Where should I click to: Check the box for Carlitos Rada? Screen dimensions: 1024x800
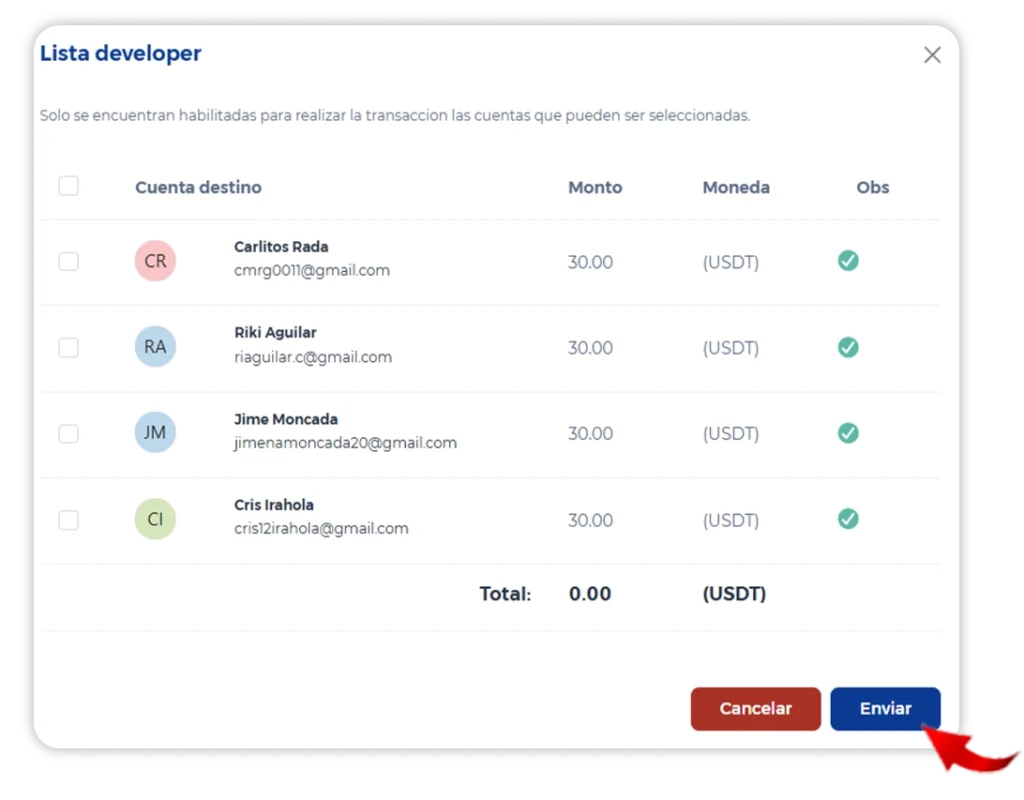68,261
